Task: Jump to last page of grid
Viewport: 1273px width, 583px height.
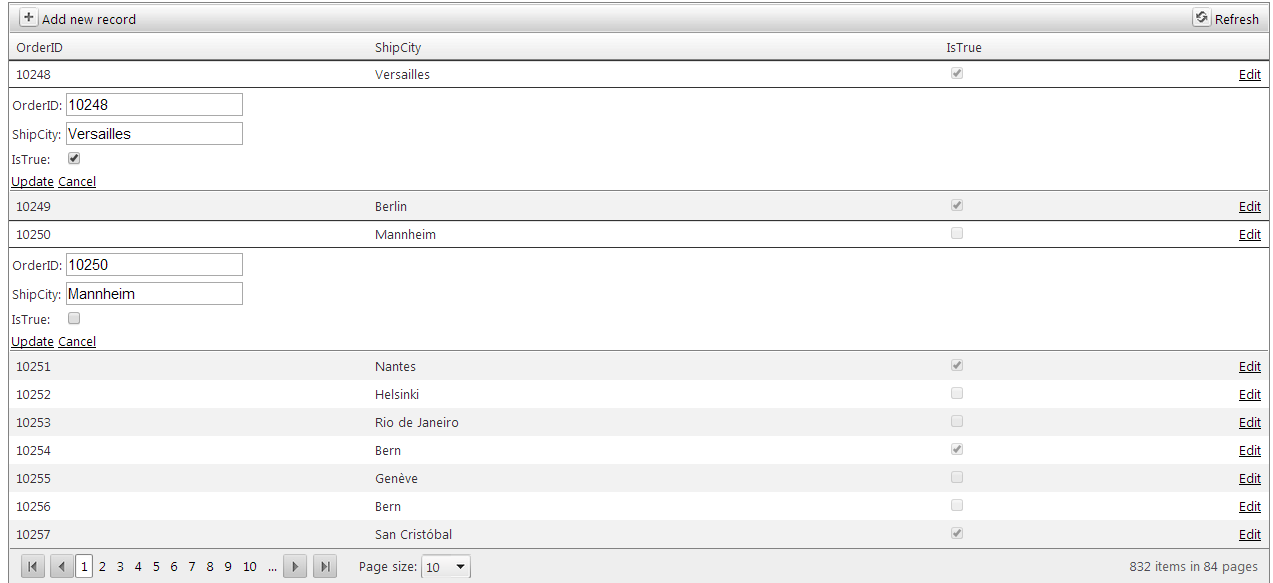Action: click(x=325, y=567)
